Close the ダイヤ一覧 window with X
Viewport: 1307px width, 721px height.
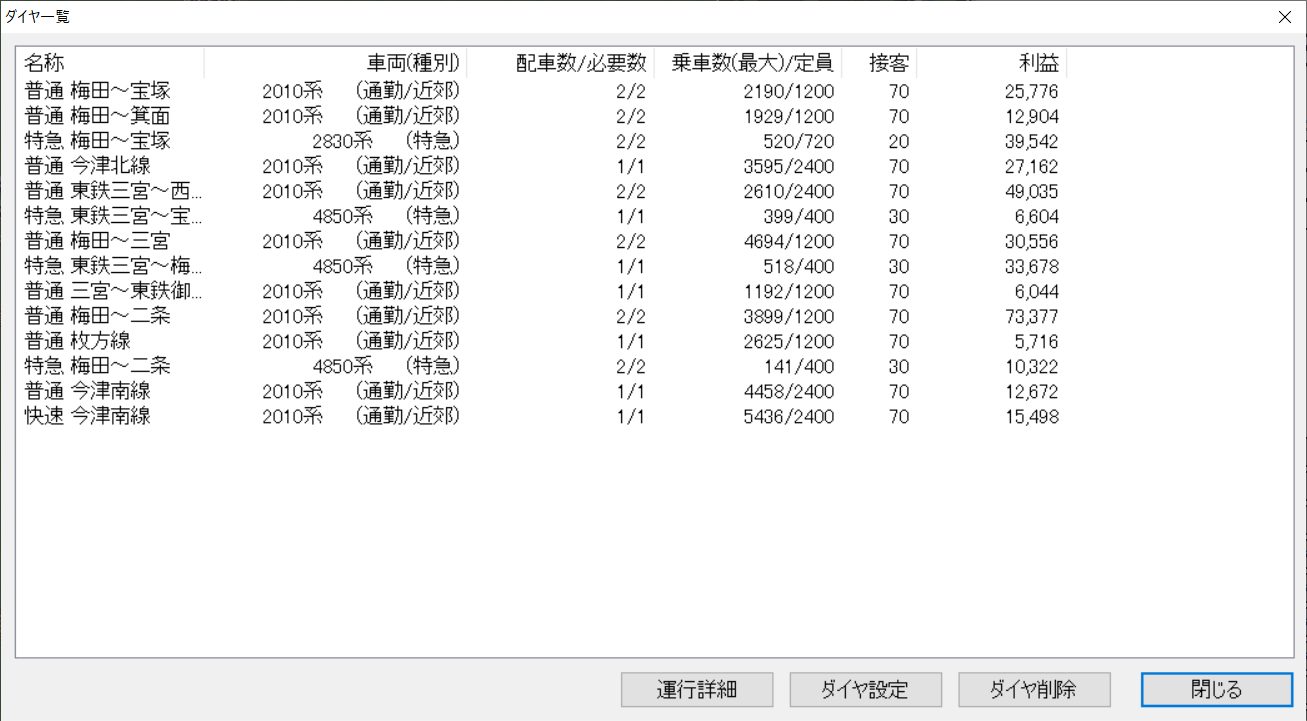click(x=1285, y=17)
